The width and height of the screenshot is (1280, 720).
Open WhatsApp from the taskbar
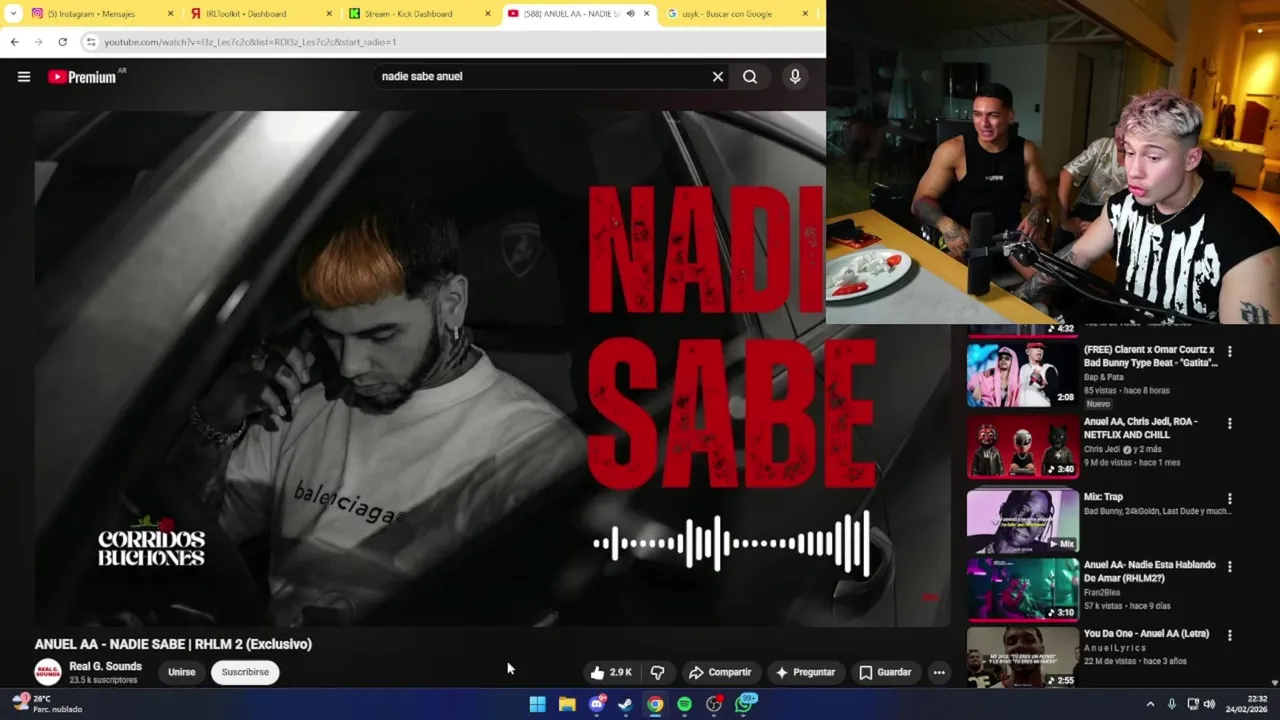click(x=745, y=704)
